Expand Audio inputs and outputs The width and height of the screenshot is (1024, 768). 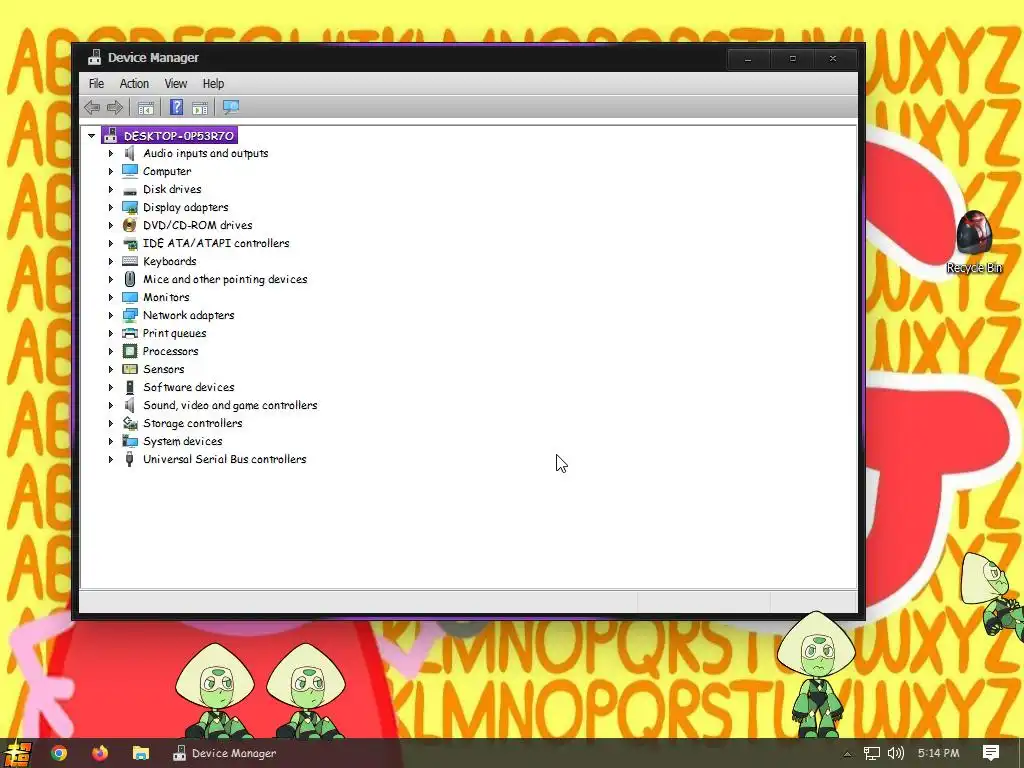coord(110,153)
